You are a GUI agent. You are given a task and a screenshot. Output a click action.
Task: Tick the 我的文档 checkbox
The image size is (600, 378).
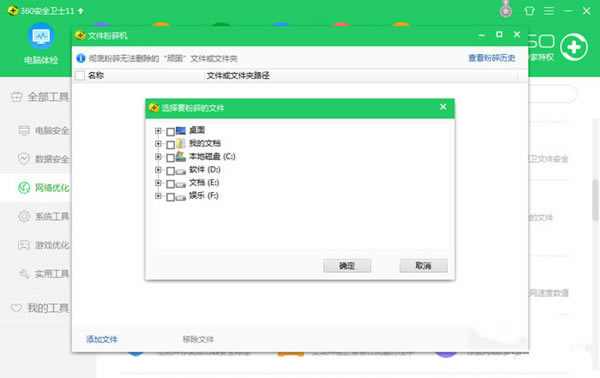[x=171, y=145]
